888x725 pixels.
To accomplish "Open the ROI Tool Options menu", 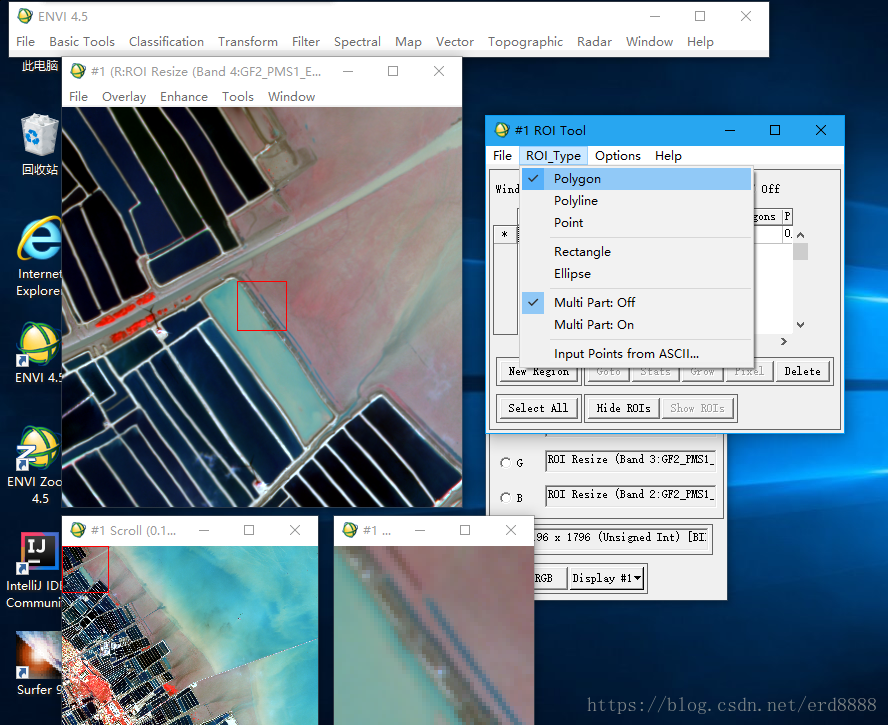I will point(618,156).
